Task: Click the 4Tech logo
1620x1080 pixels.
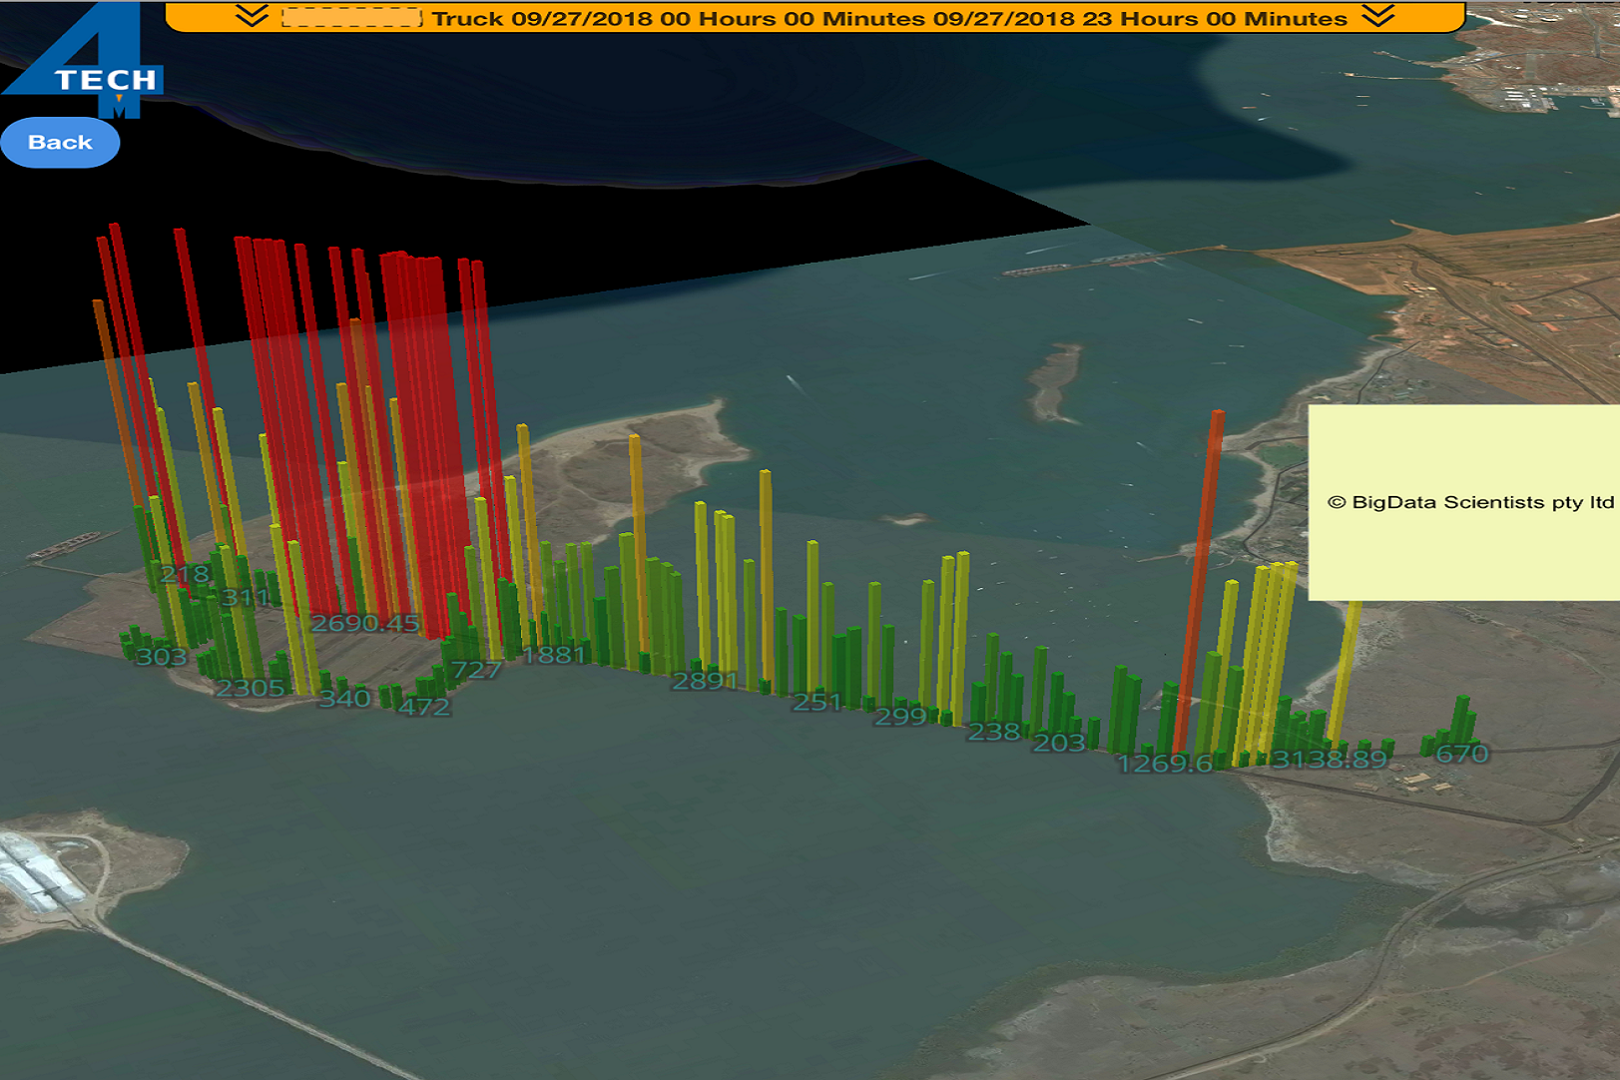Action: coord(85,58)
